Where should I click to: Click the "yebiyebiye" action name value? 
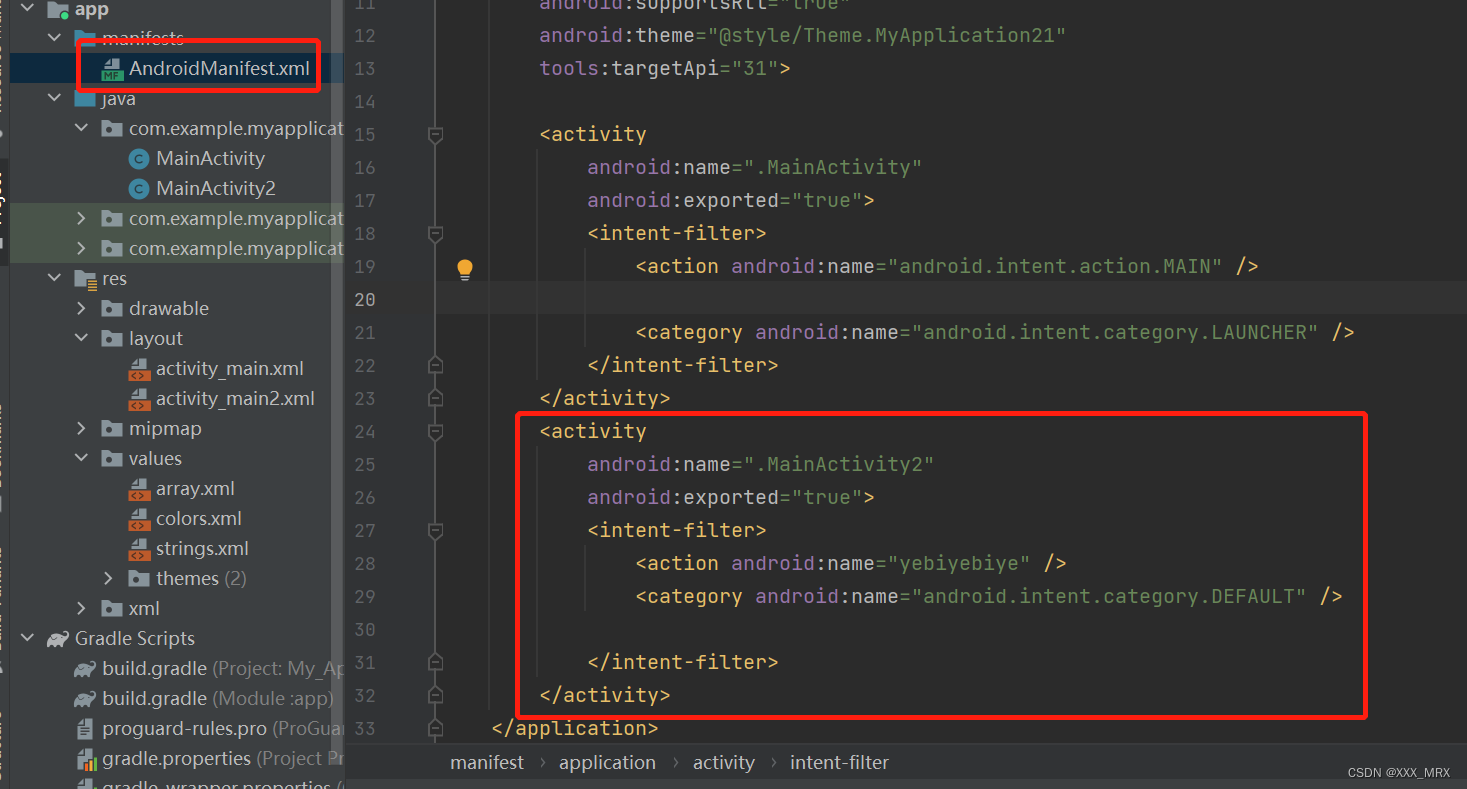(x=959, y=563)
